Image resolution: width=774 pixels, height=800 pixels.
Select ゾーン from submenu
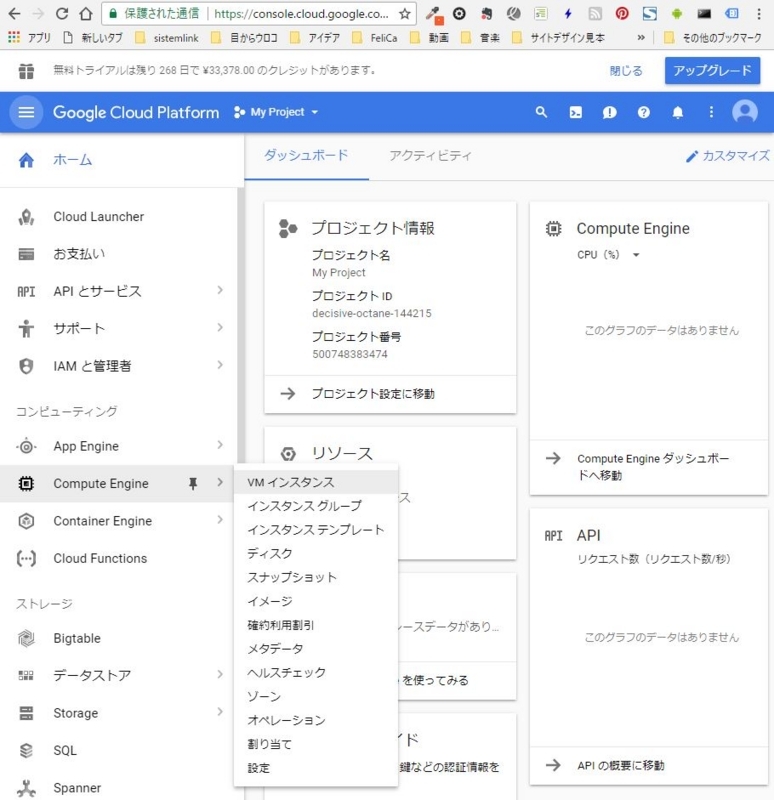[316, 696]
